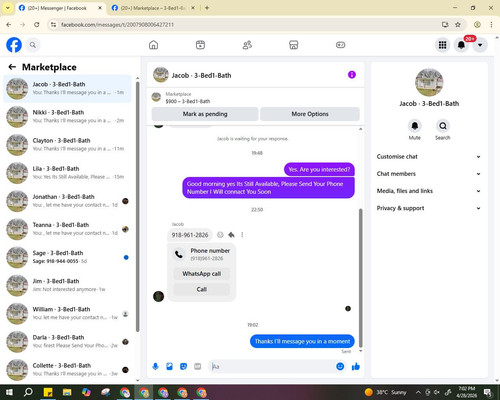Image resolution: width=500 pixels, height=400 pixels.
Task: Open the $900 3-Bed1-Bath Marketplace listing link
Action: pos(188,101)
